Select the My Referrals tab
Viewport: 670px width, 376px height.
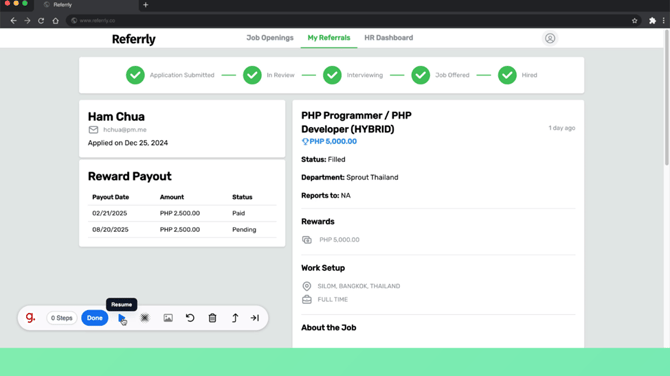[x=329, y=38]
